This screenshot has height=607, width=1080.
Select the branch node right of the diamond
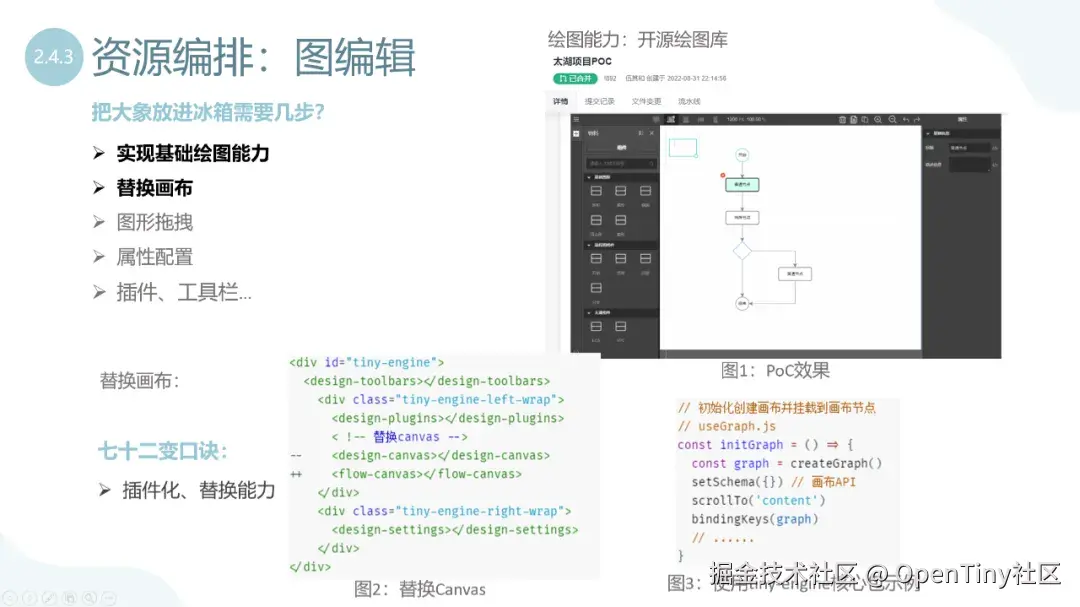point(795,274)
